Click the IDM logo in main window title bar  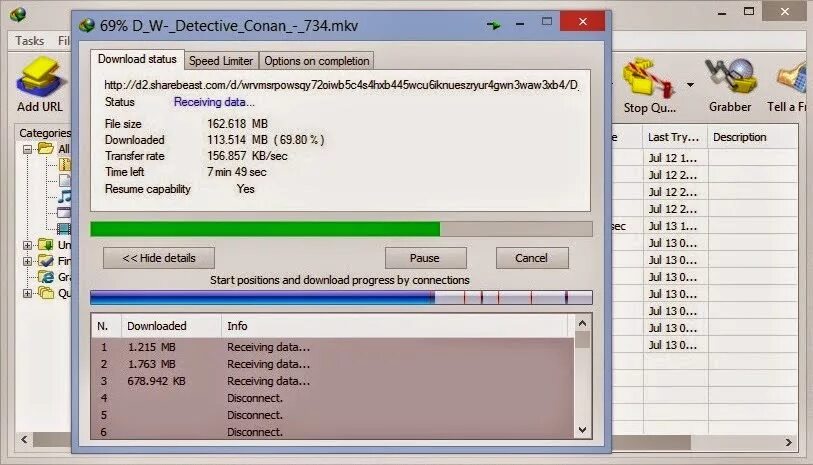point(18,14)
